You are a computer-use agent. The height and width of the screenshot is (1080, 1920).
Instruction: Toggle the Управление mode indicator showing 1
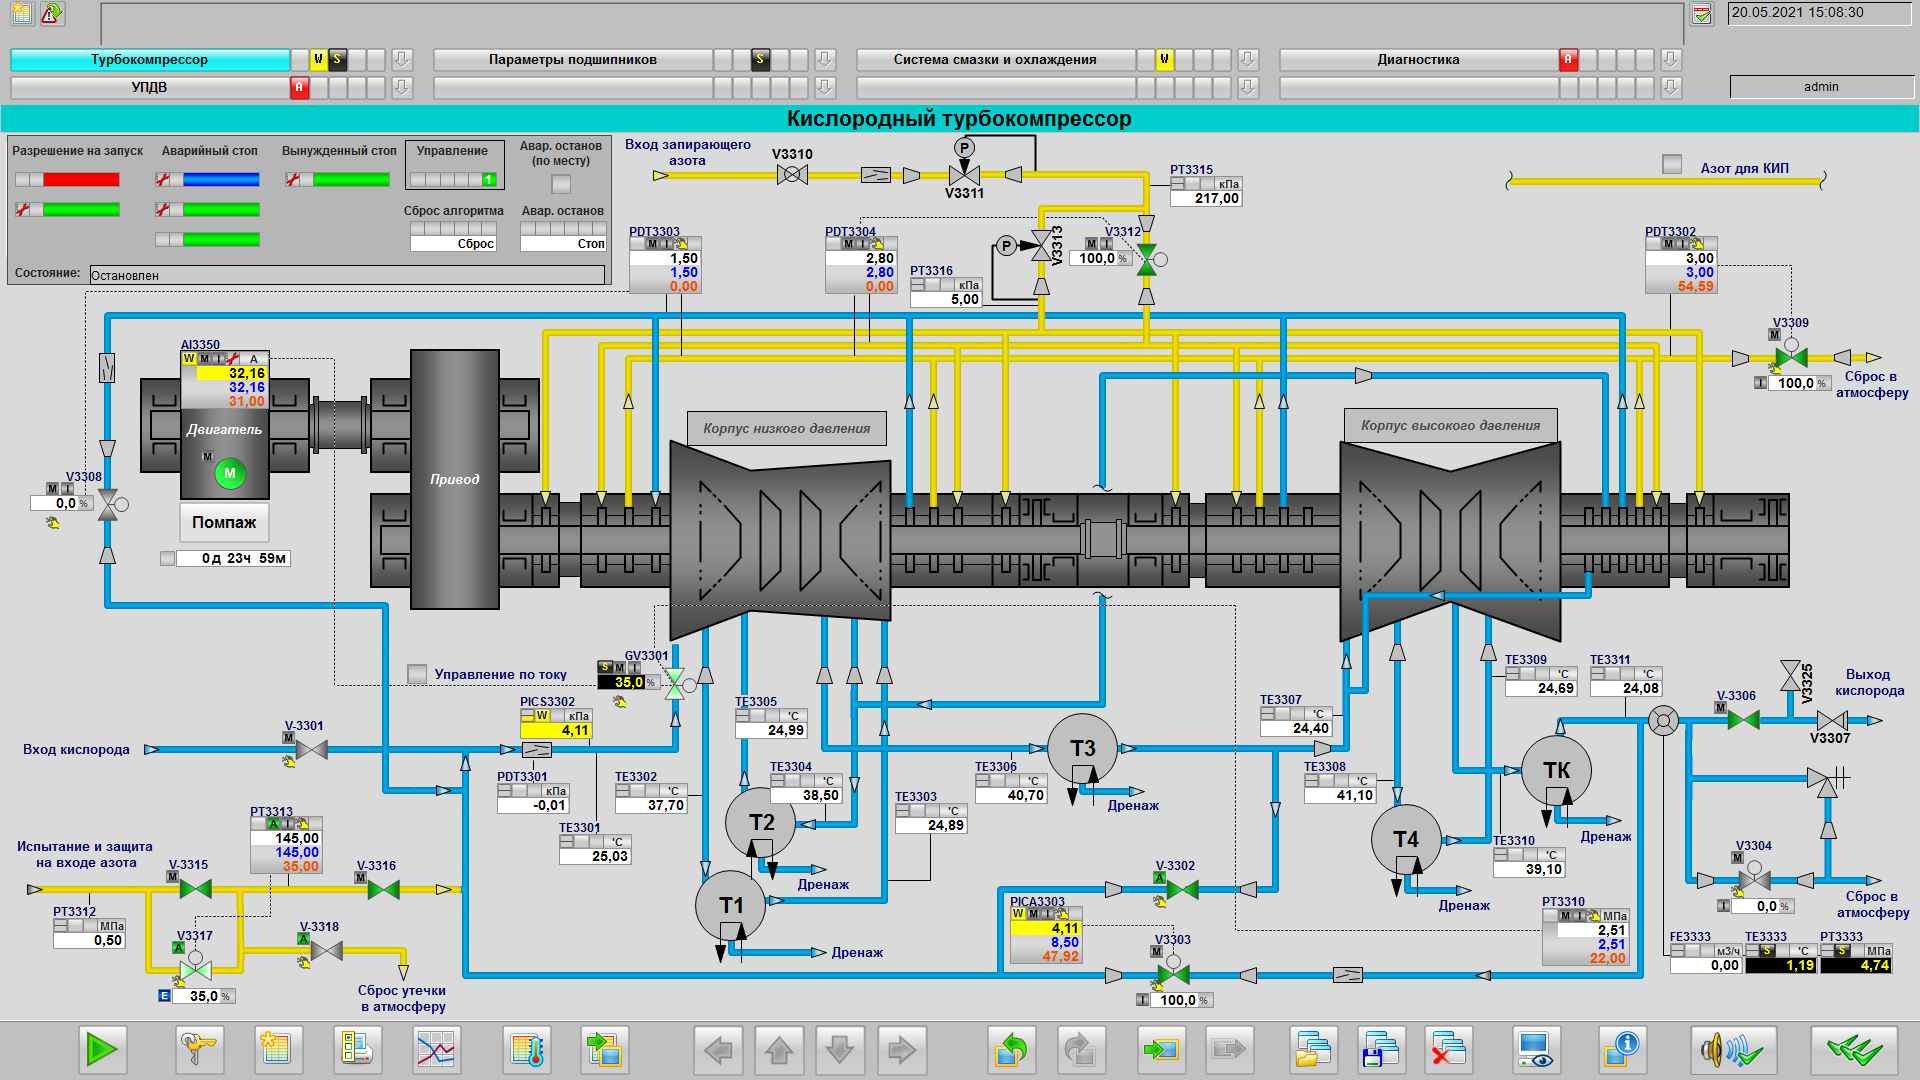[489, 180]
